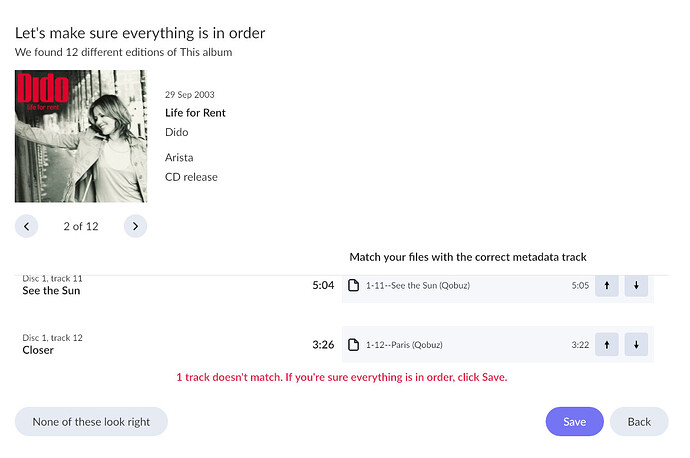This screenshot has width=690, height=458.
Task: Choose None of these look right
Action: [91, 422]
